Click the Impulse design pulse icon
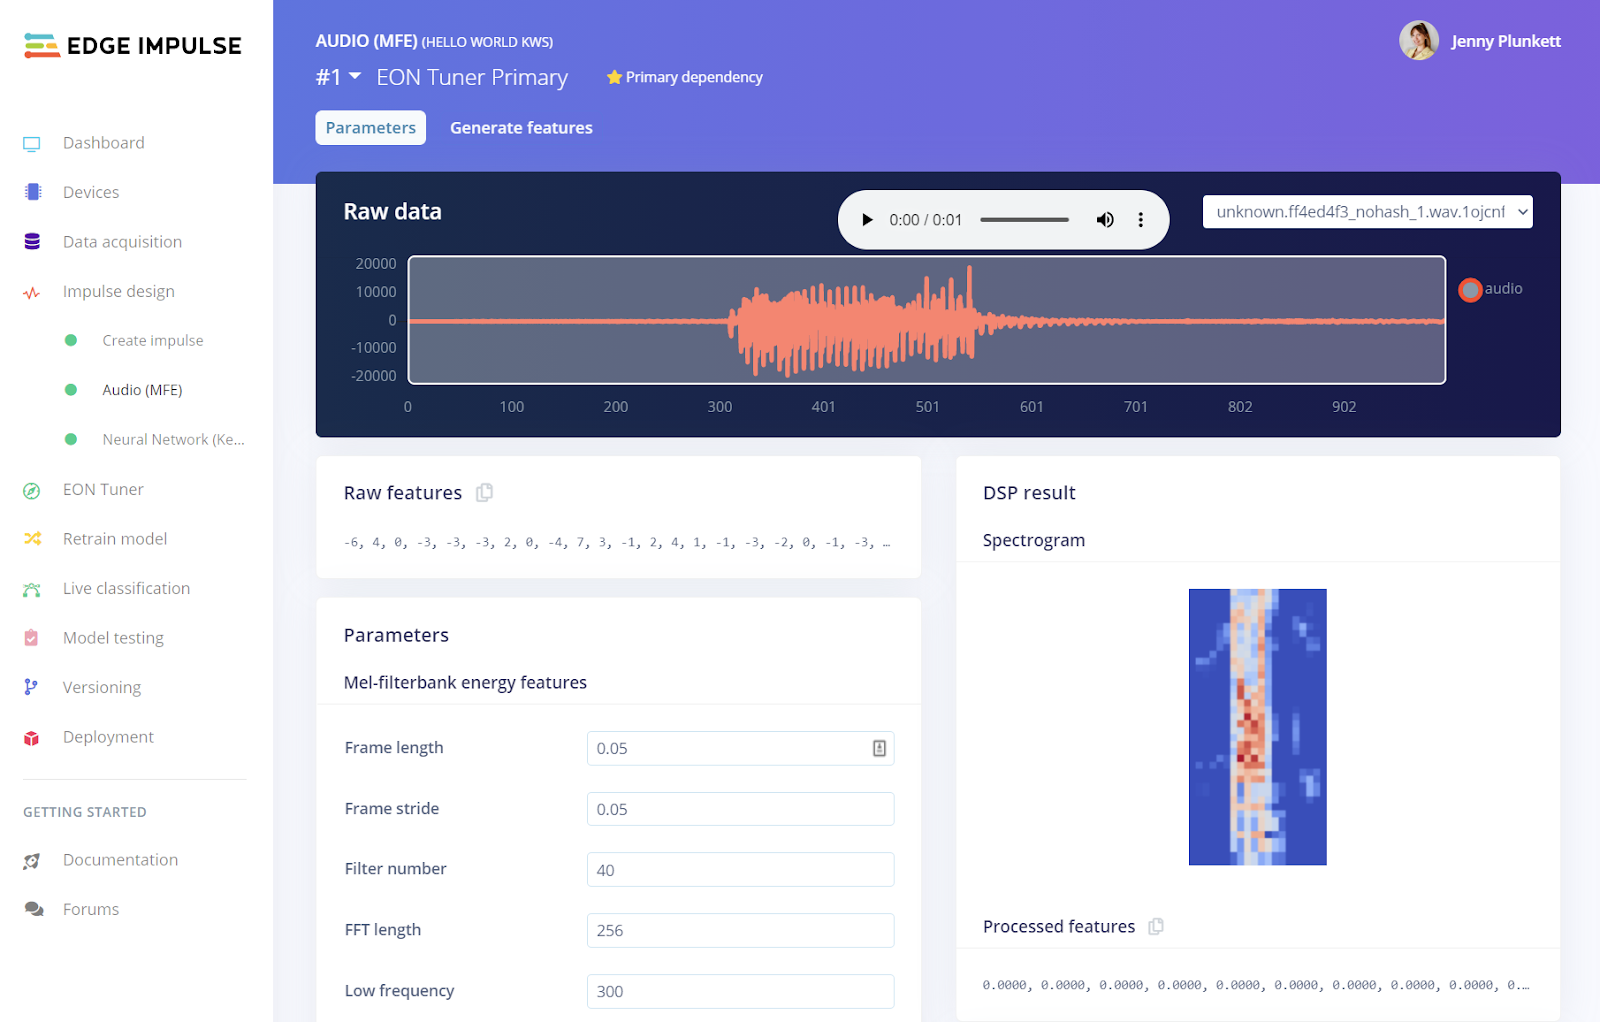This screenshot has height=1022, width=1600. click(x=32, y=293)
